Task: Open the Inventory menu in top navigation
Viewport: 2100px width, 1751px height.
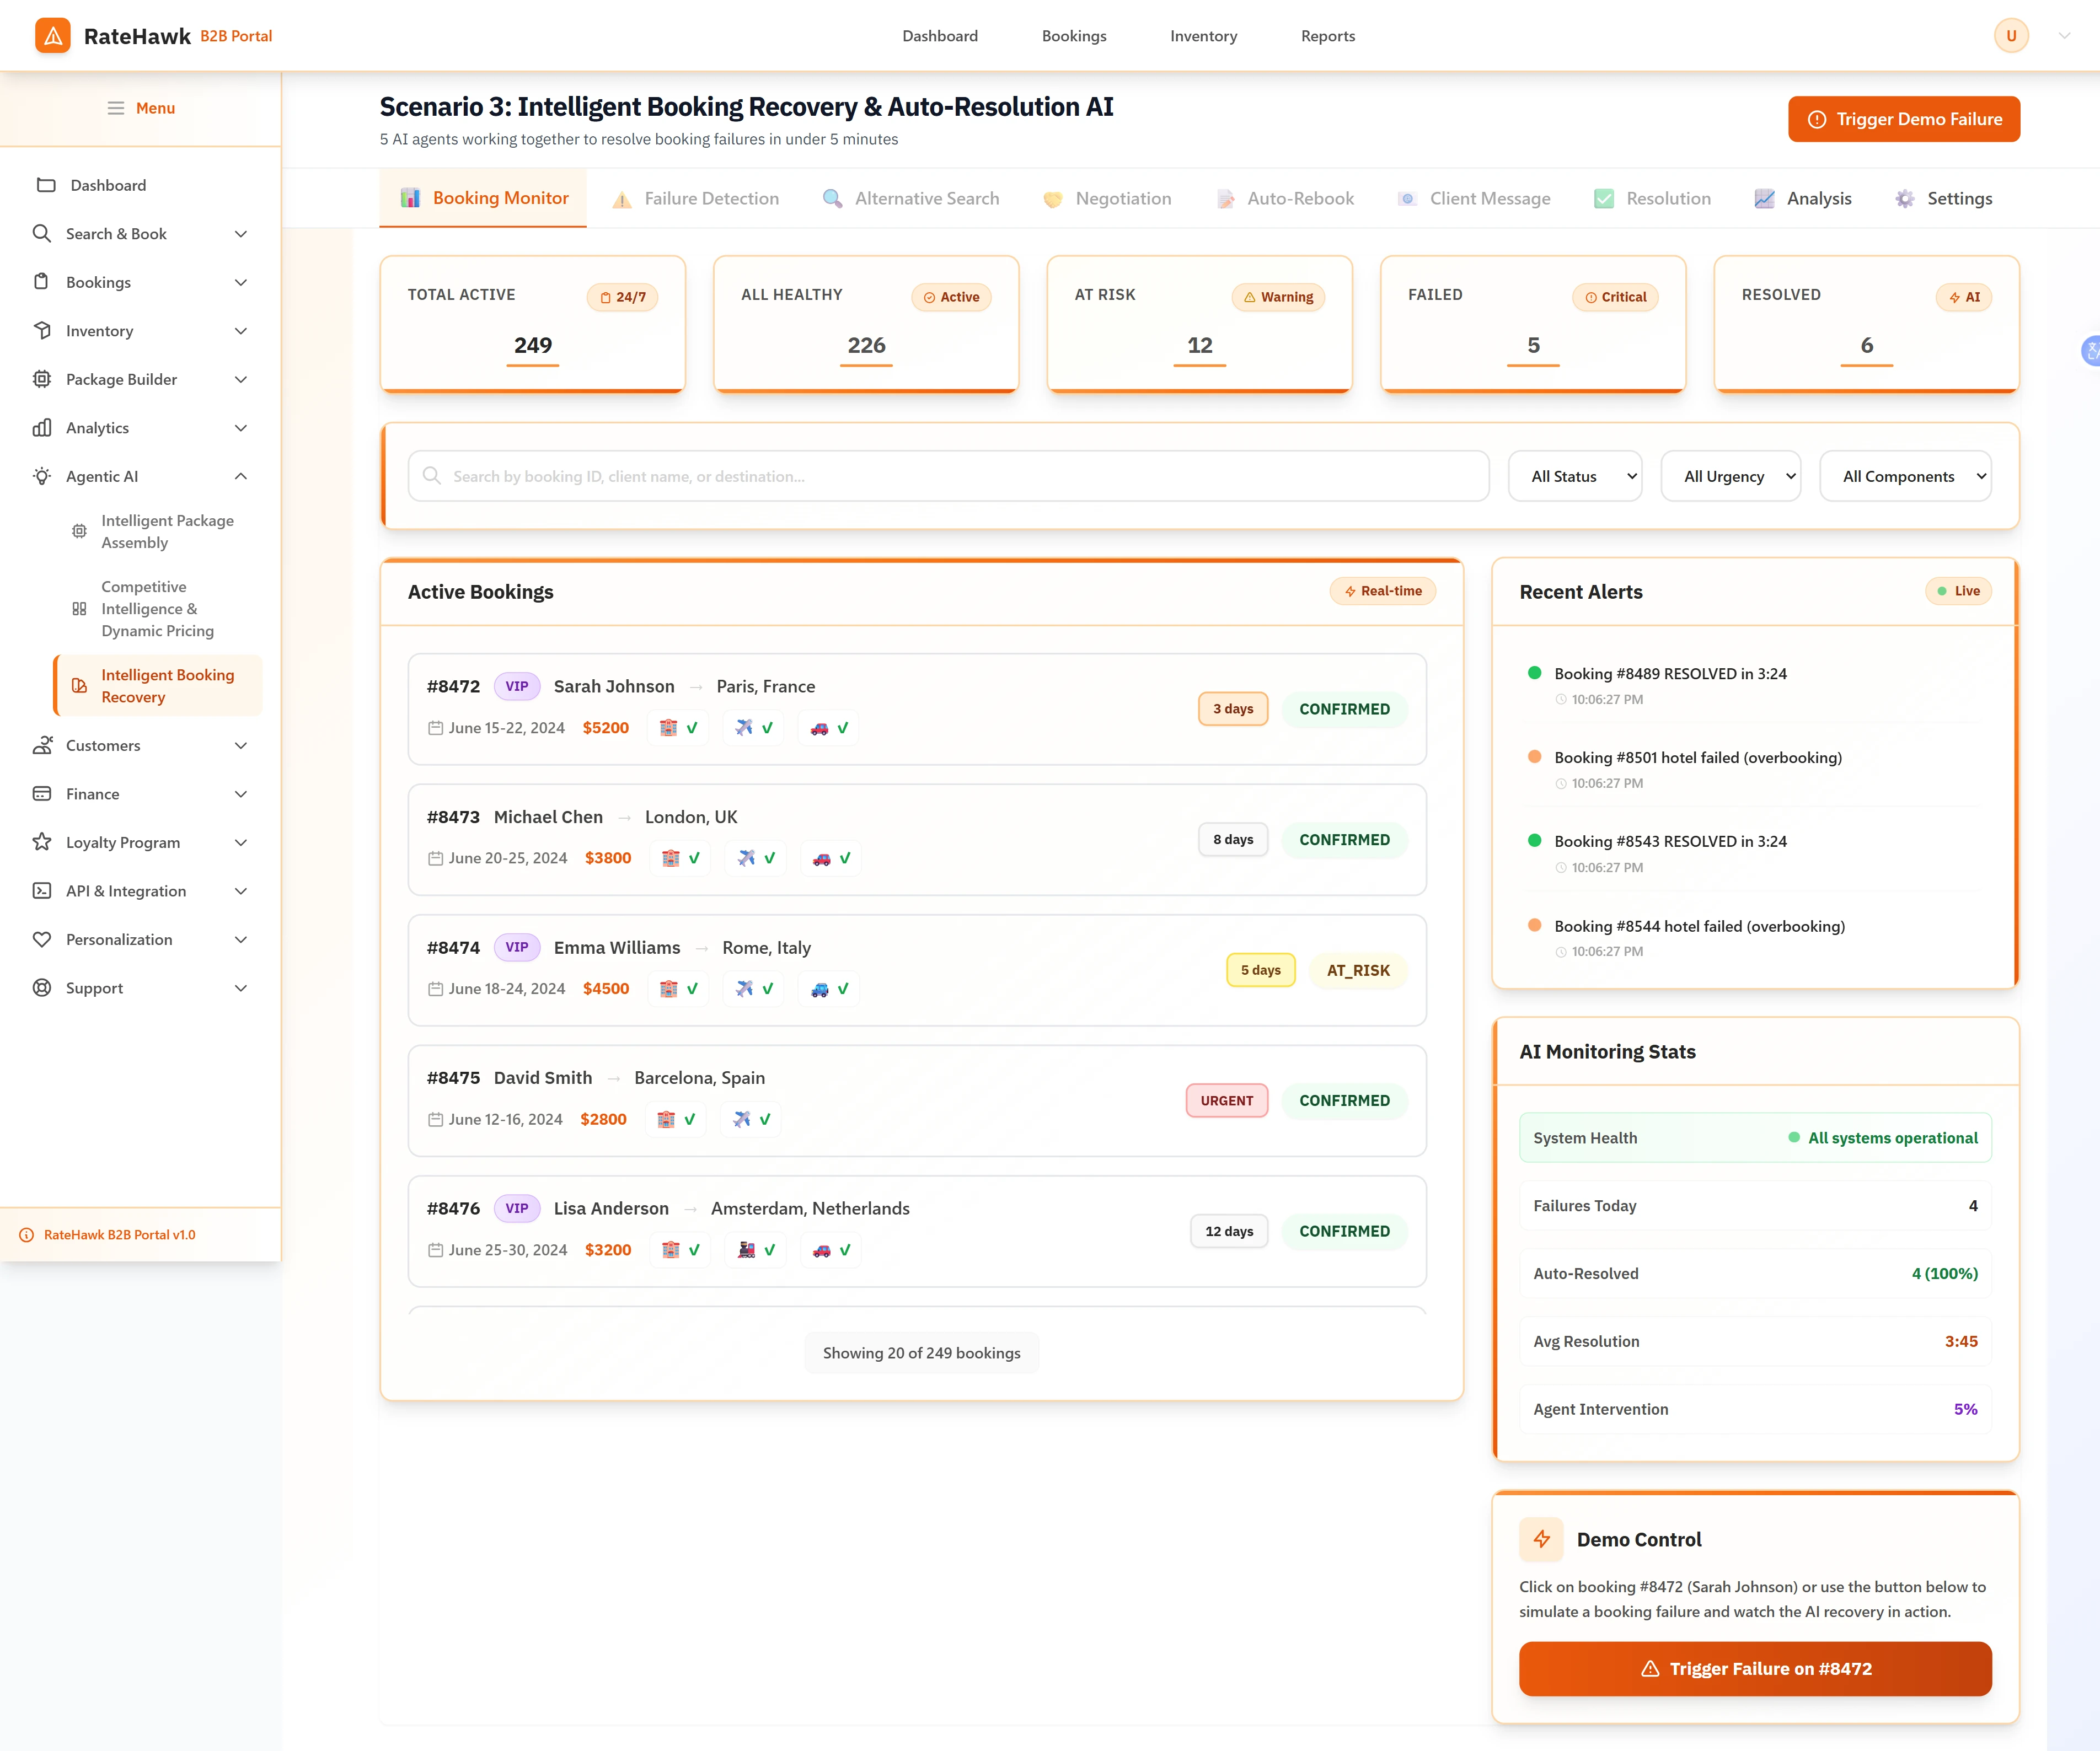Action: [1203, 35]
